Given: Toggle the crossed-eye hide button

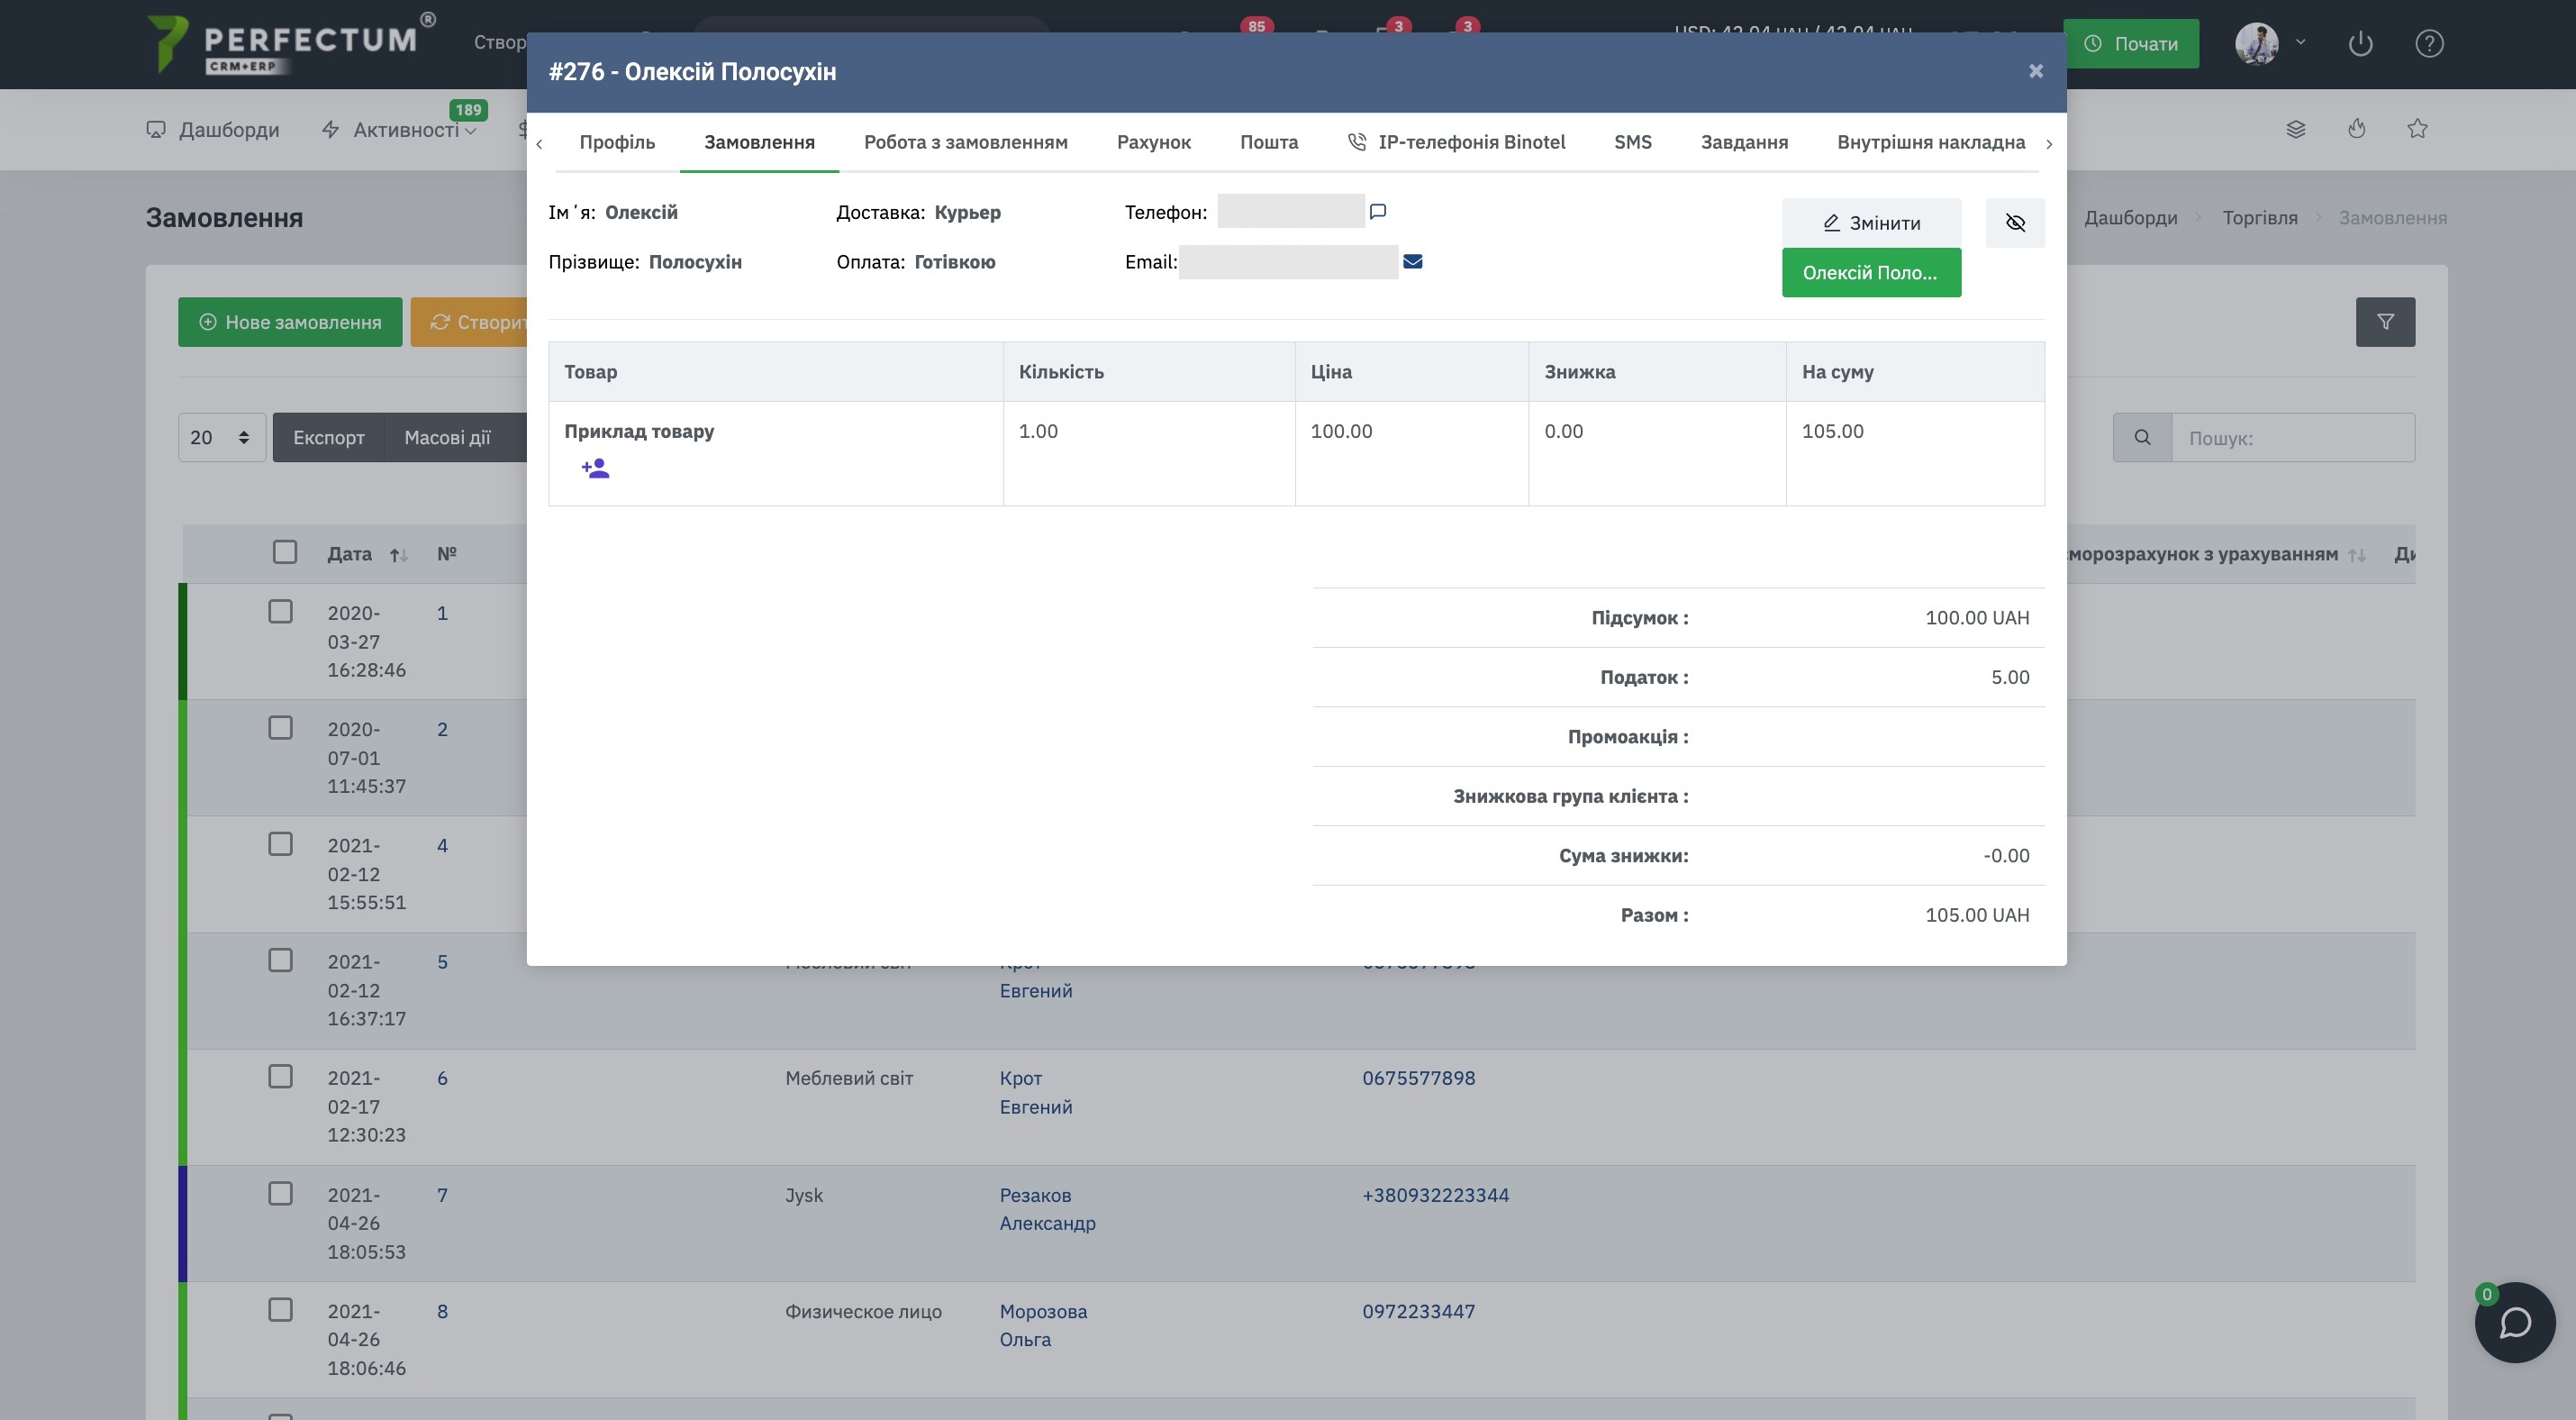Looking at the screenshot, I should pos(2015,223).
